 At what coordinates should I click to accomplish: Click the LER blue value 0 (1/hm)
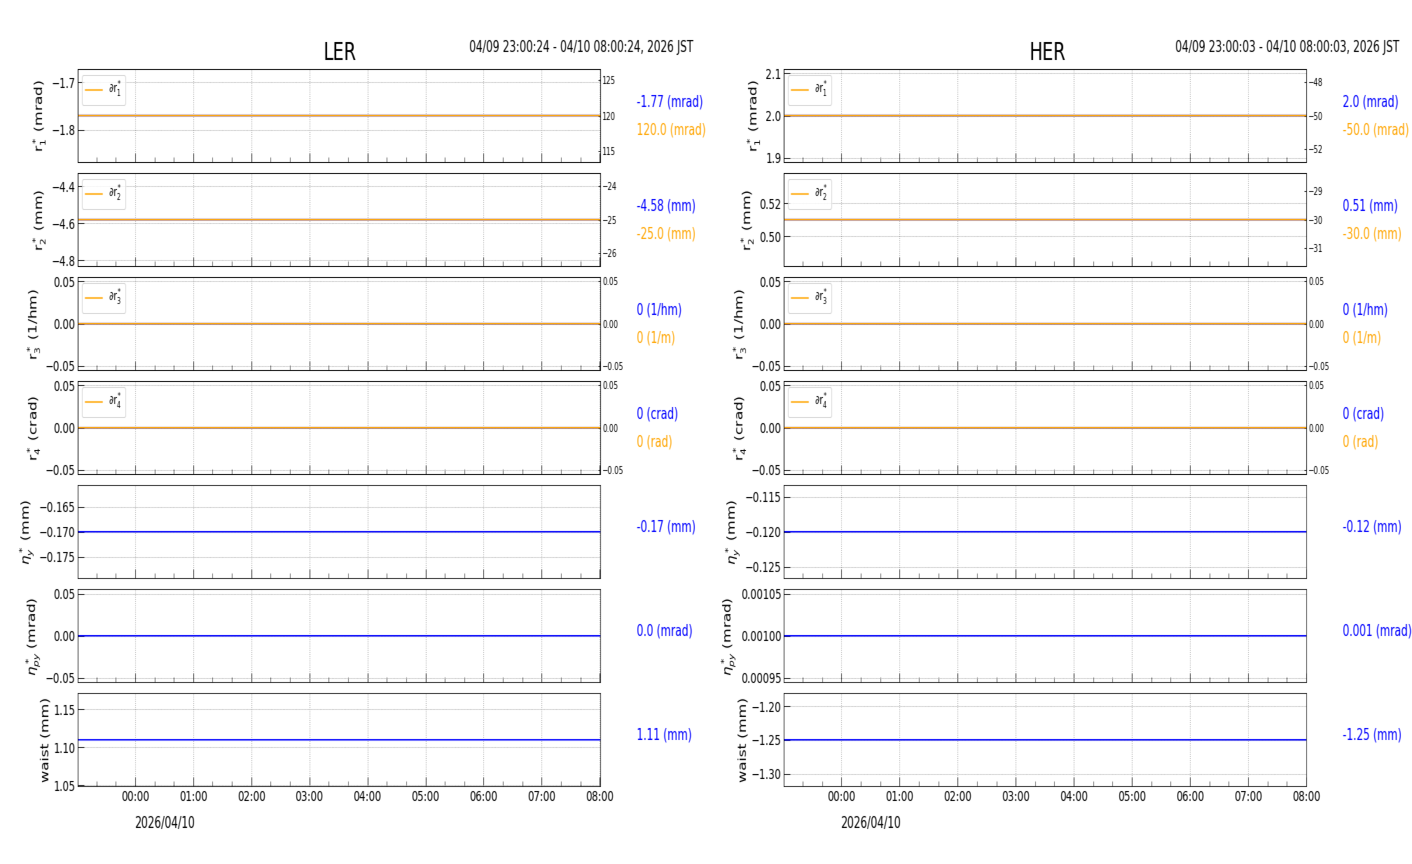(x=659, y=310)
